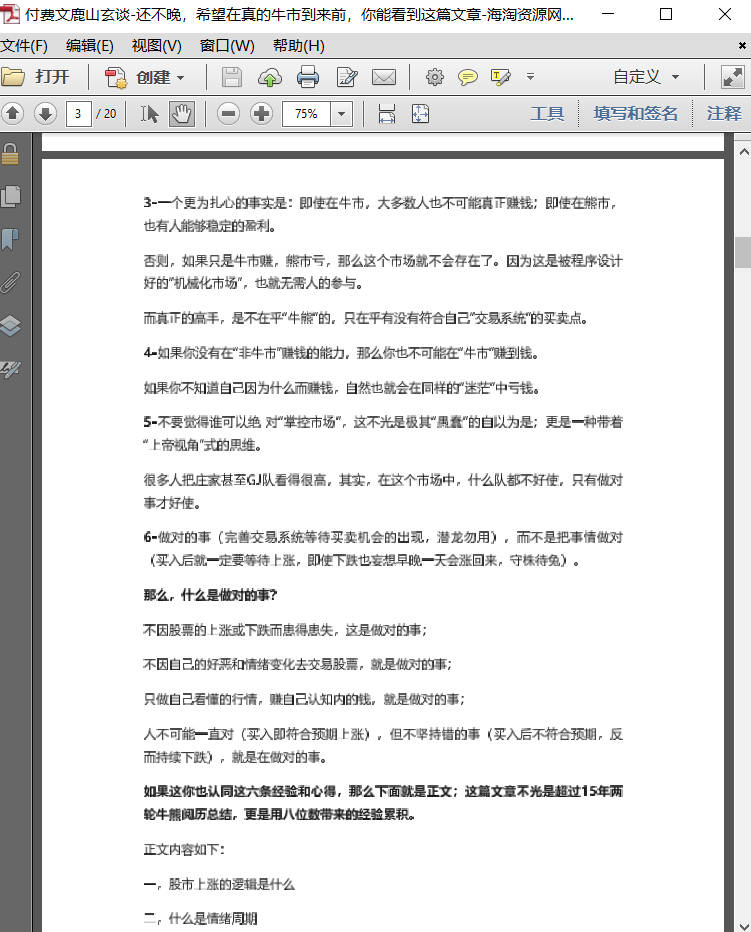Close the document via menu bar x
This screenshot has height=932, width=751.
[x=742, y=45]
